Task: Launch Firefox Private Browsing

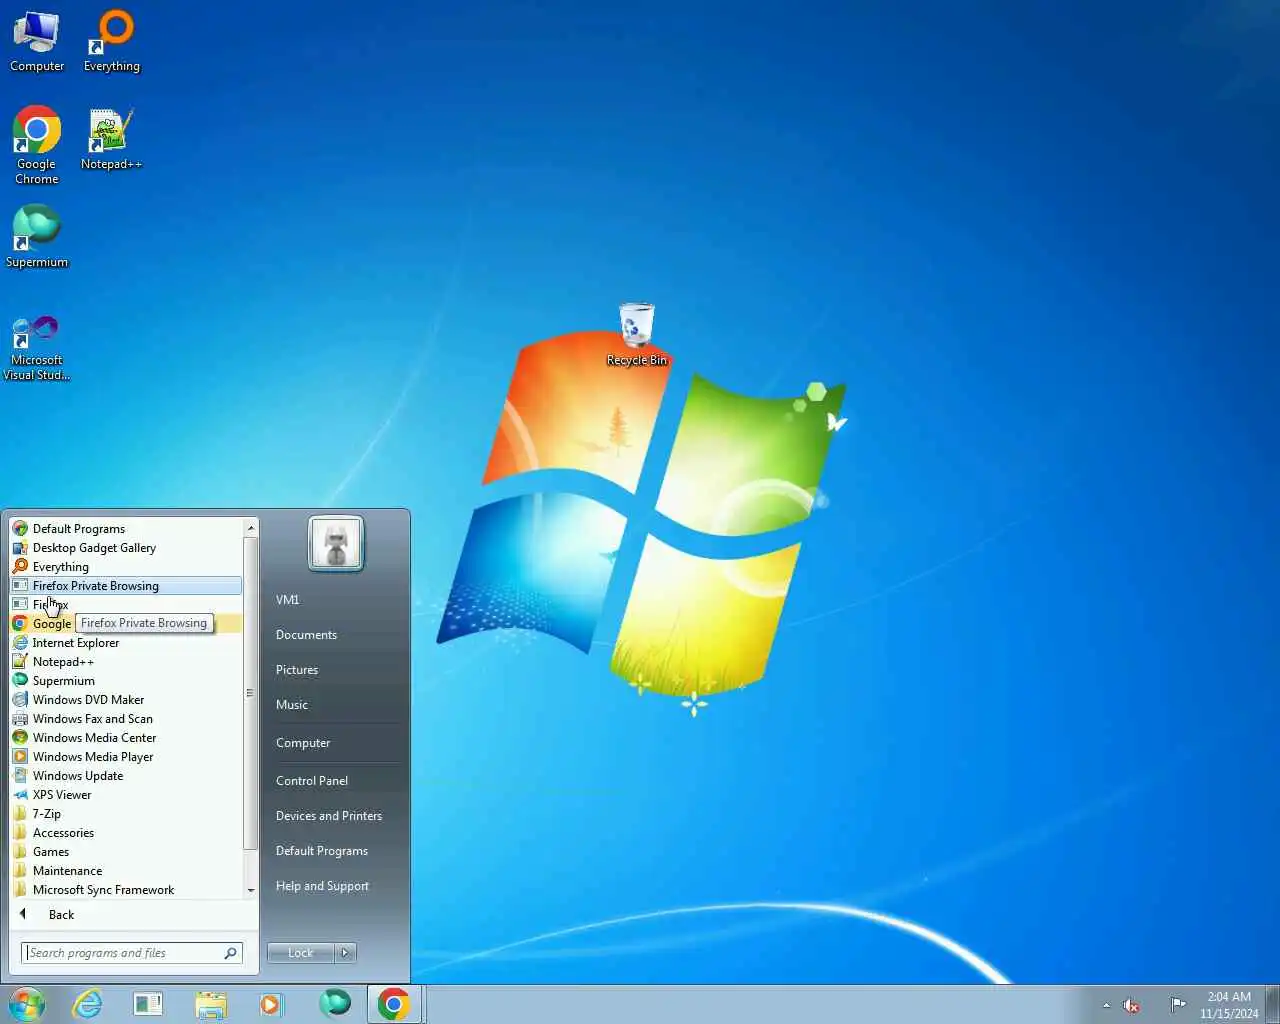Action: [x=126, y=586]
